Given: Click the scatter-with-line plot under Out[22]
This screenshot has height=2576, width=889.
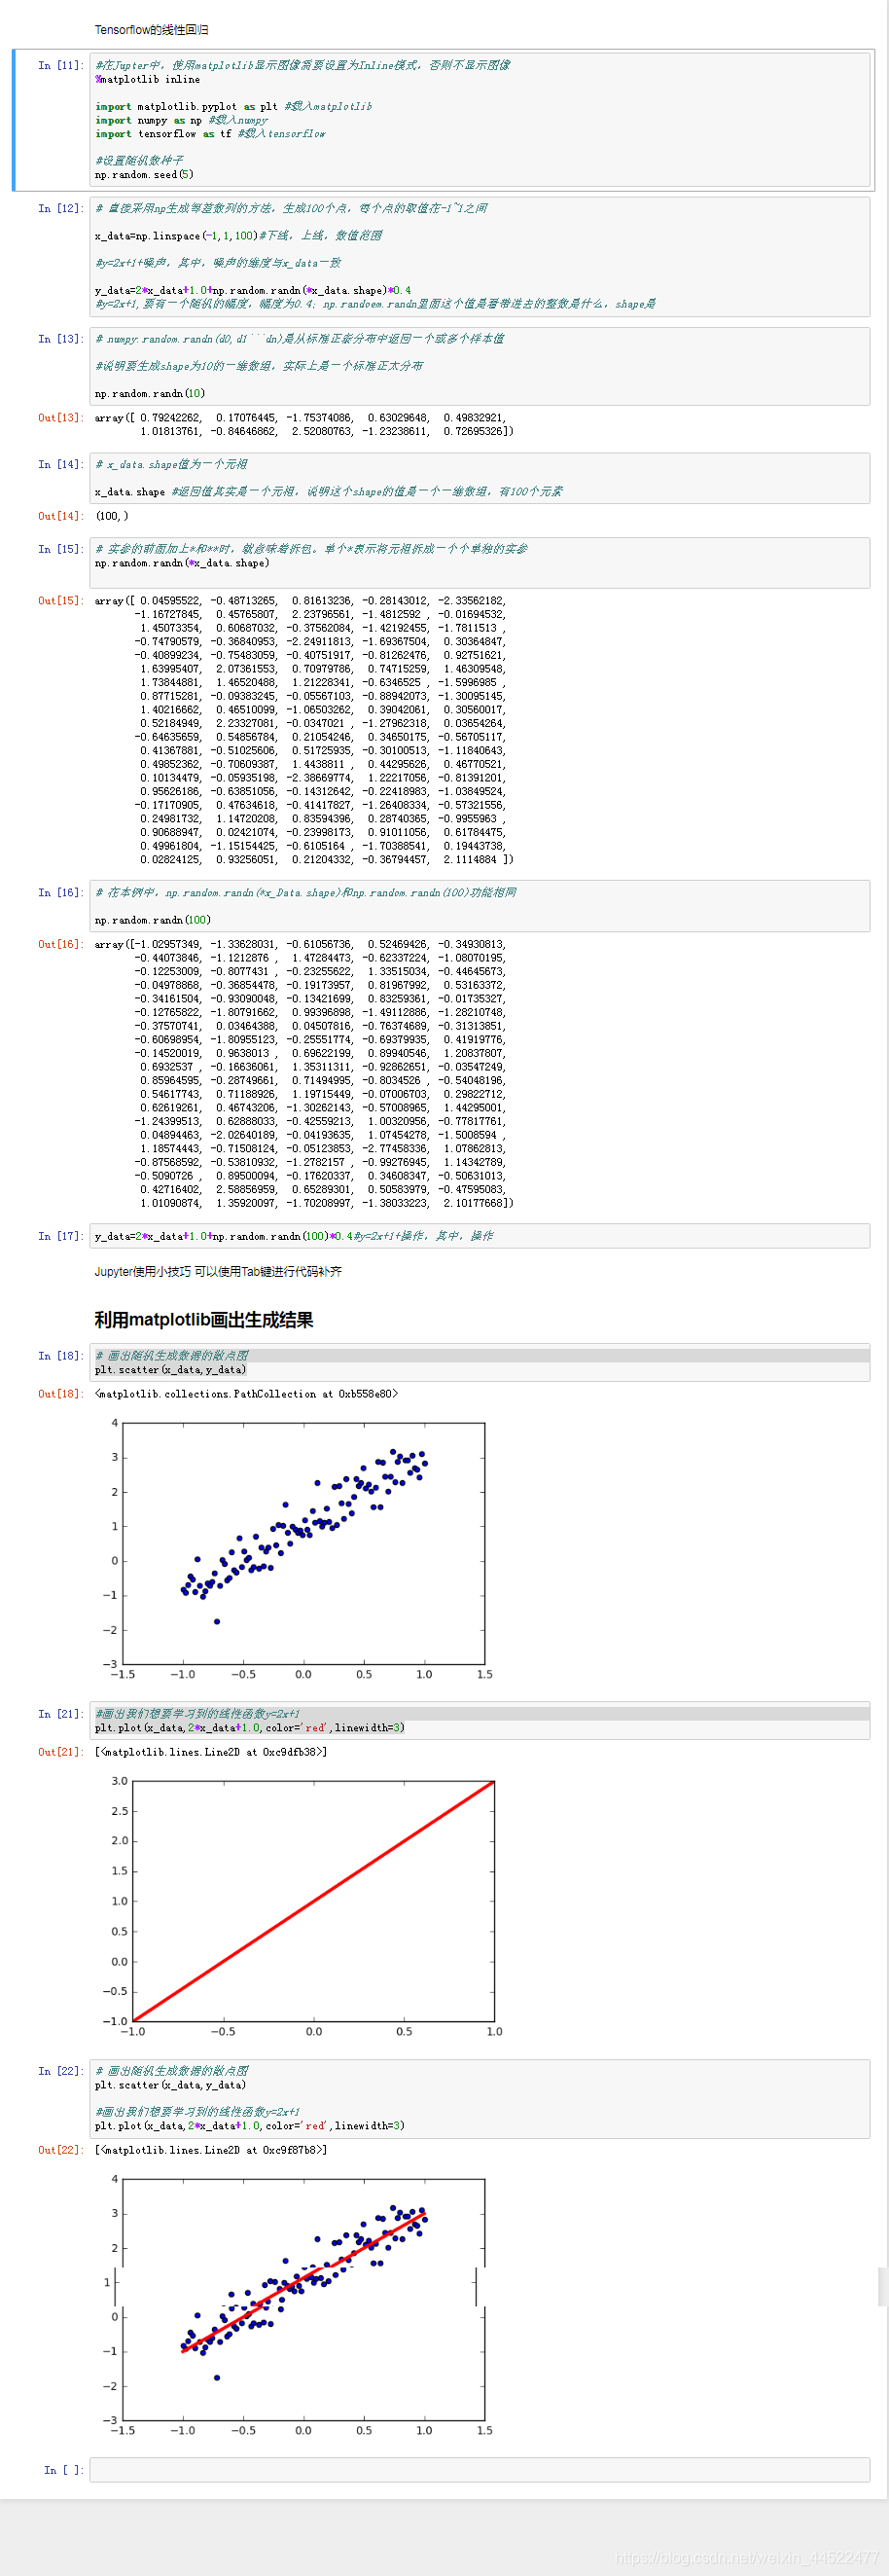Looking at the screenshot, I should [297, 2307].
